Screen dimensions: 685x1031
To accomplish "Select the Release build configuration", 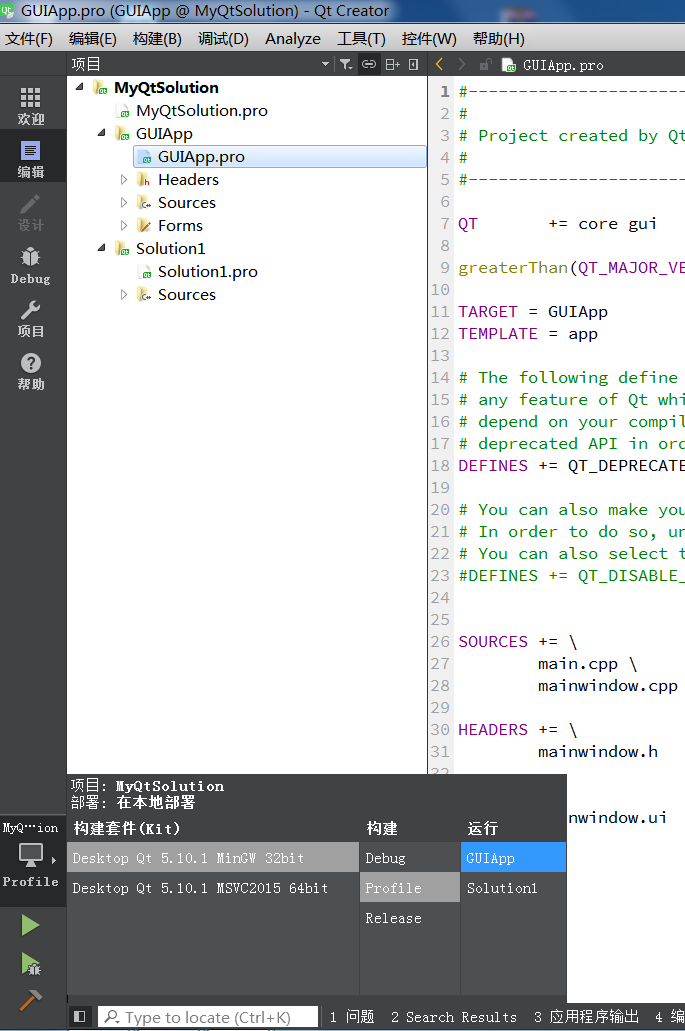I will pyautogui.click(x=410, y=918).
